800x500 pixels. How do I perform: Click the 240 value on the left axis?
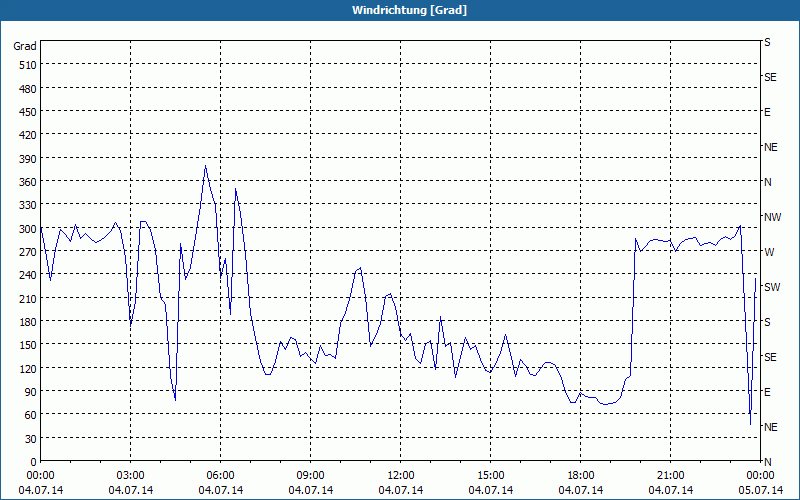(x=28, y=276)
